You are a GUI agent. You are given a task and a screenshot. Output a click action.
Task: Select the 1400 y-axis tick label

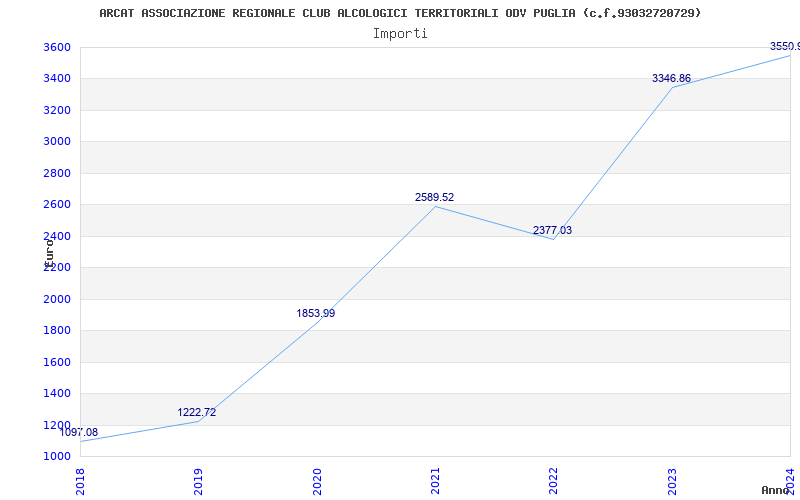click(57, 393)
